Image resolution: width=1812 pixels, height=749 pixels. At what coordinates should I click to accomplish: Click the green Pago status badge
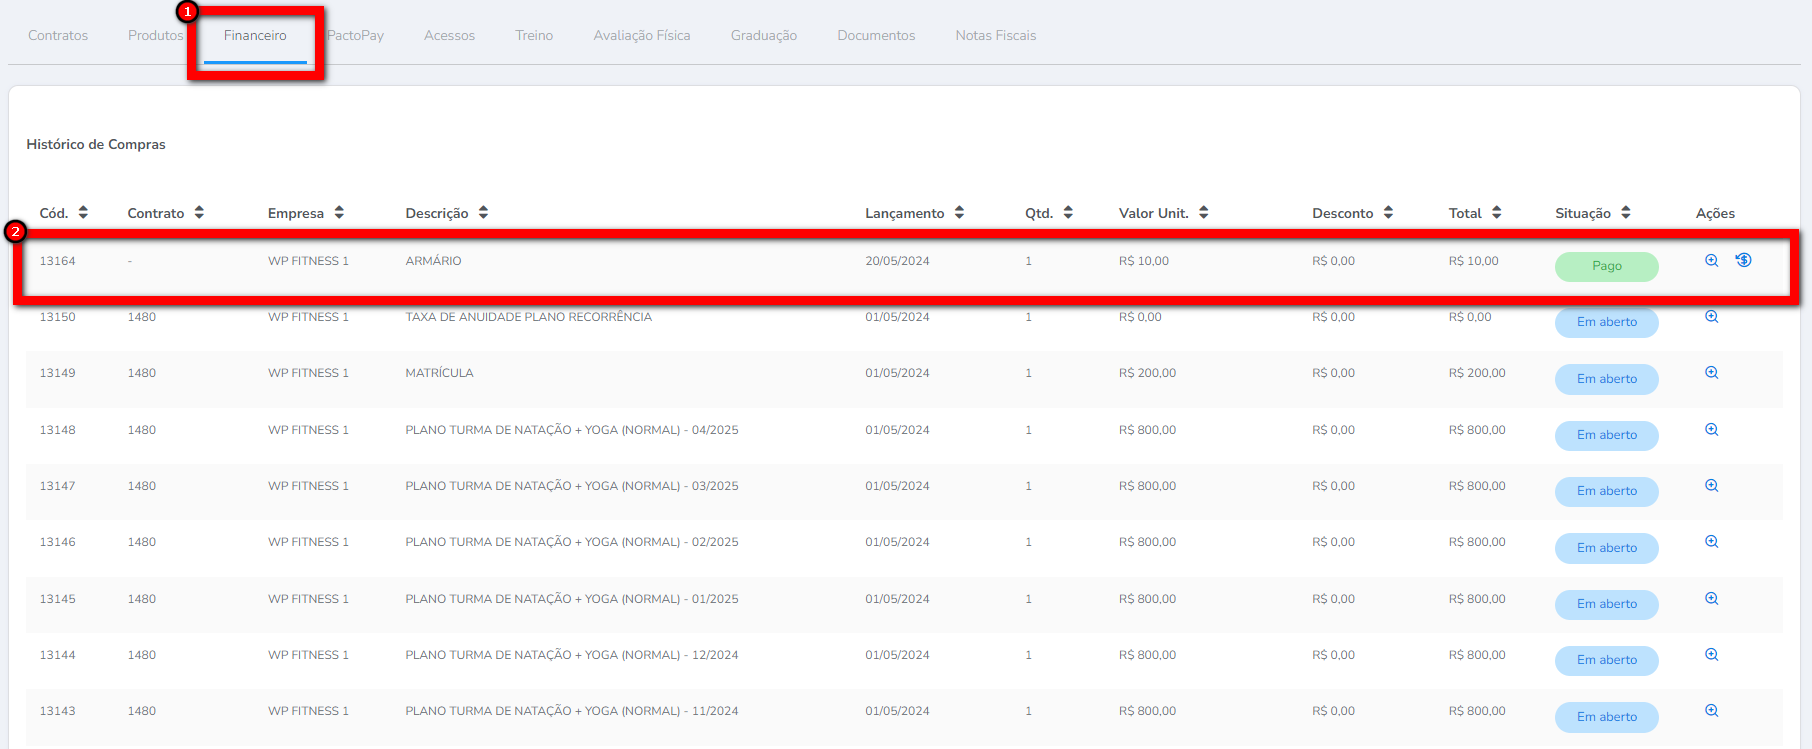(1606, 266)
